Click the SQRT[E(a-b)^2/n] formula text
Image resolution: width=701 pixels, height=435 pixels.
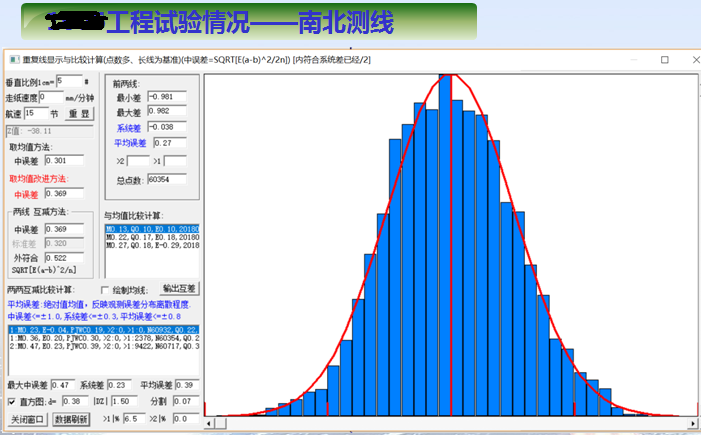pyautogui.click(x=44, y=270)
